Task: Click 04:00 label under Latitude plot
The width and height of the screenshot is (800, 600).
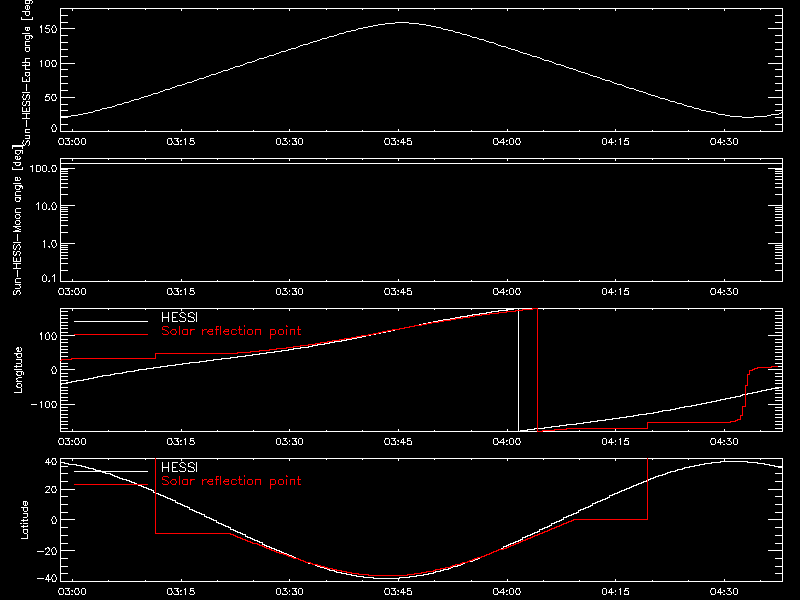Action: click(x=507, y=592)
